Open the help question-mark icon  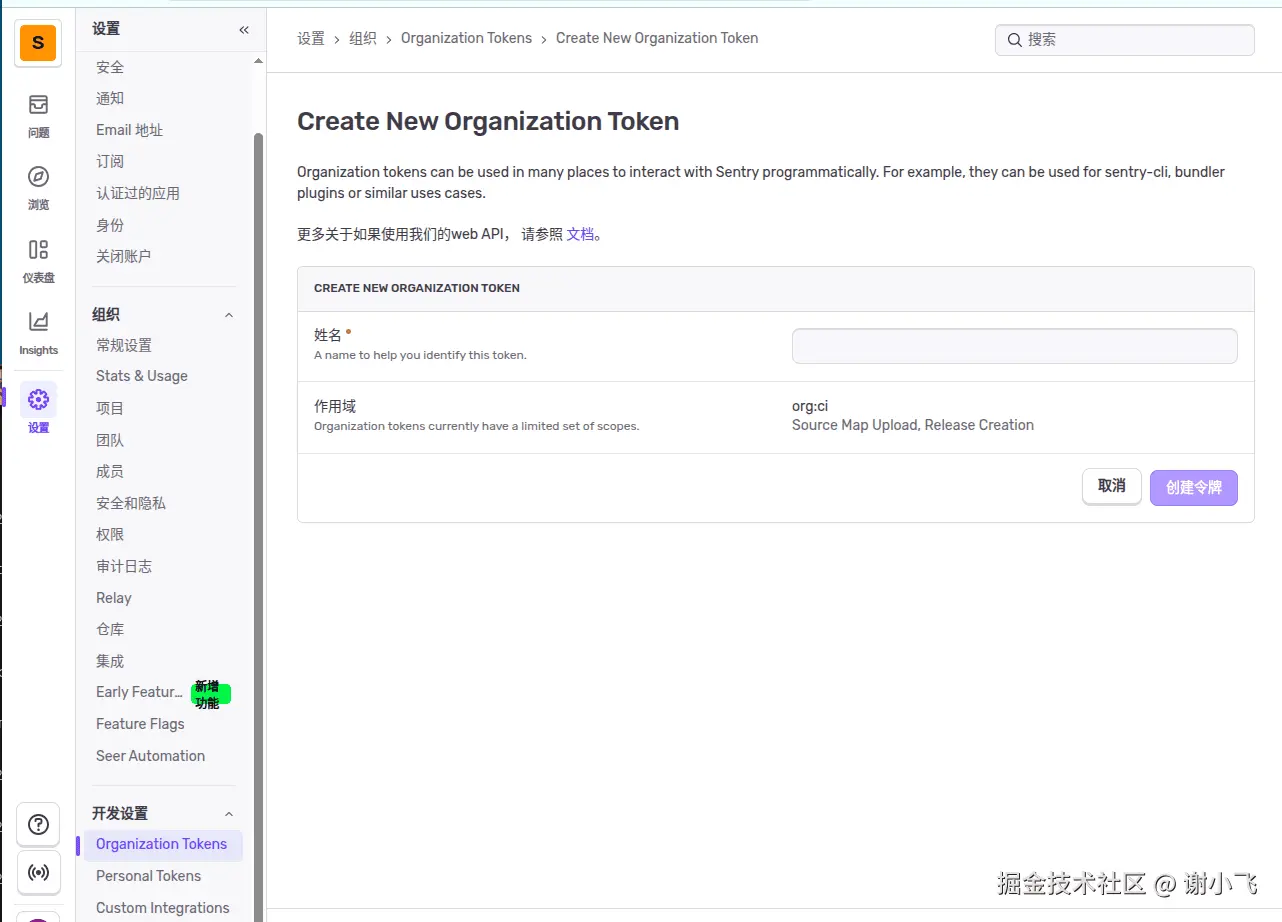pos(38,824)
